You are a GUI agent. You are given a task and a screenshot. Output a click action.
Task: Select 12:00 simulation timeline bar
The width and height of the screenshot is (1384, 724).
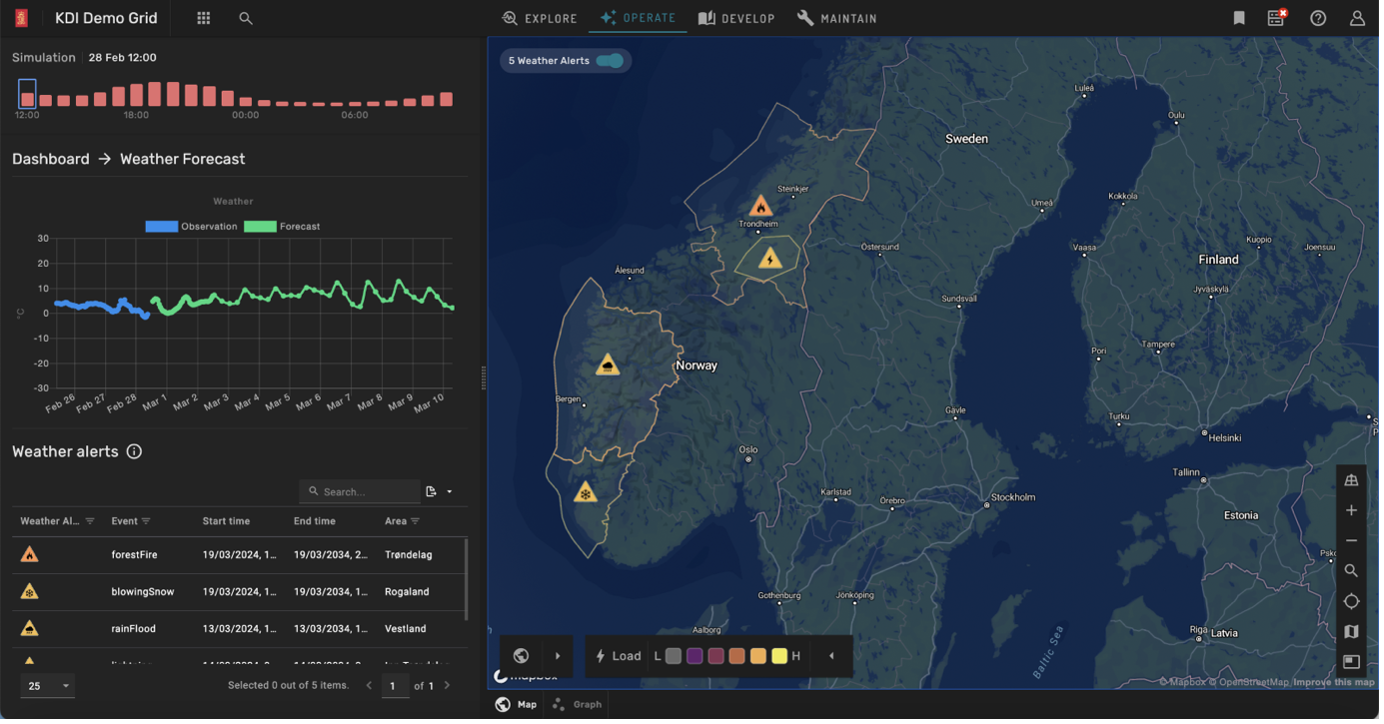[28, 94]
